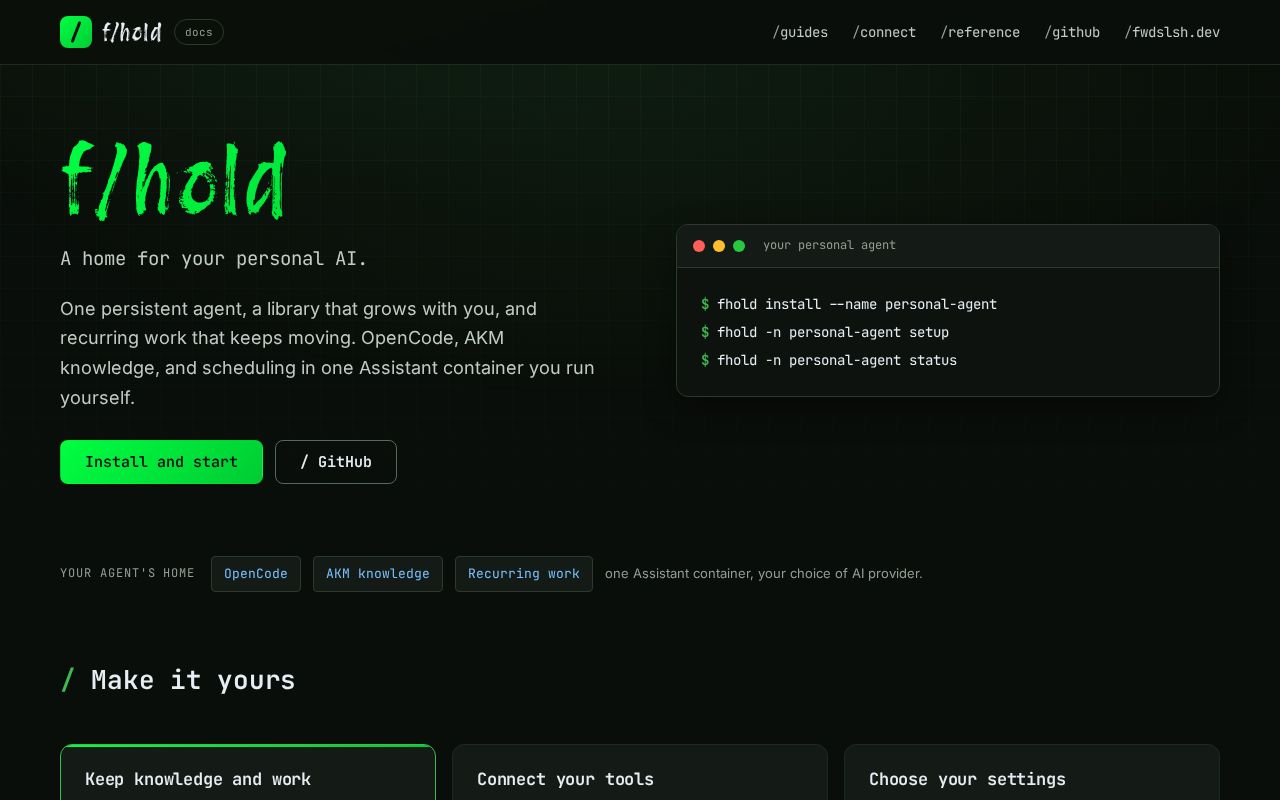Click the 'fhold install --name personal-agent' command line
Image resolution: width=1280 pixels, height=800 pixels.
point(849,304)
